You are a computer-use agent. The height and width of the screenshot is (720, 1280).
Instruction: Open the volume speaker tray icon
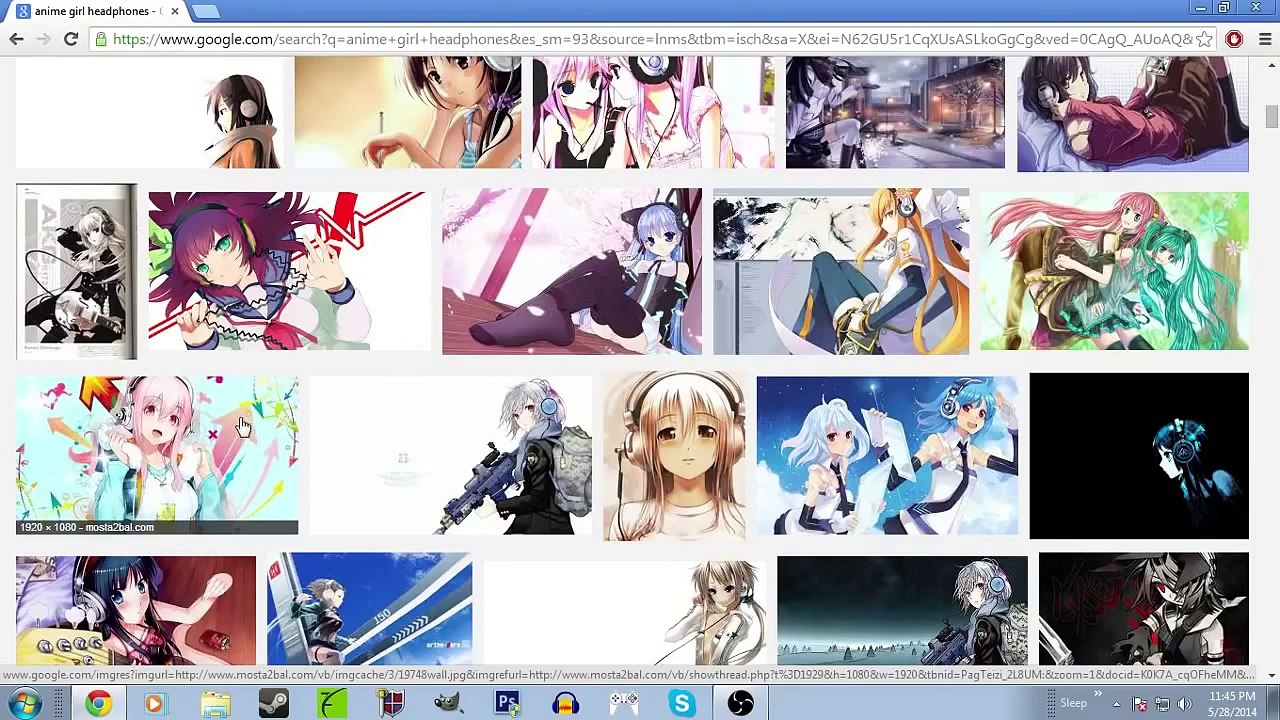[x=1185, y=704]
